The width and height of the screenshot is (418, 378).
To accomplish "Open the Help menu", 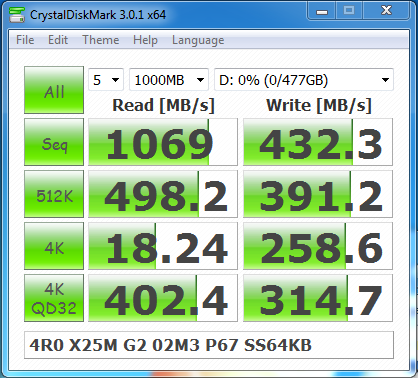I will tap(145, 40).
